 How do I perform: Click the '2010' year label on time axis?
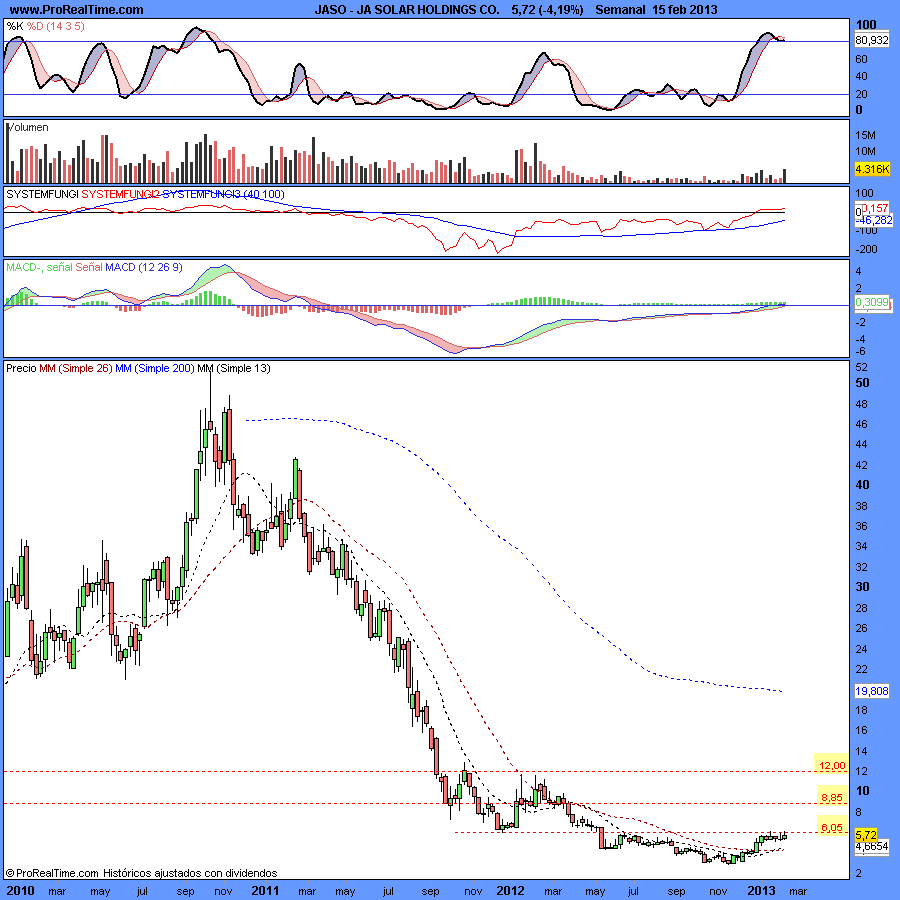tap(20, 891)
